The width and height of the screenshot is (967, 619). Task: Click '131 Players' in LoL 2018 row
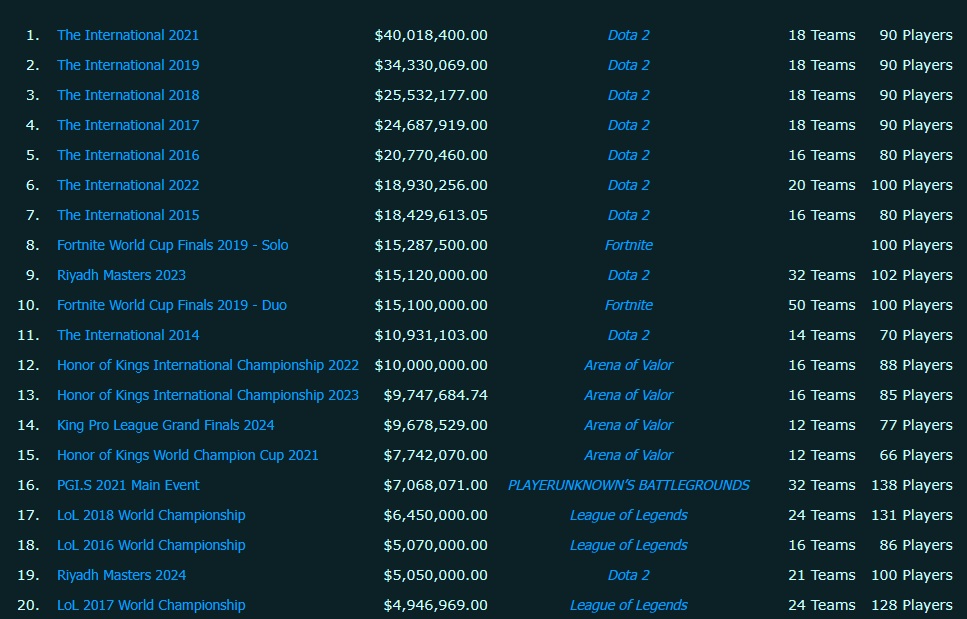[911, 515]
